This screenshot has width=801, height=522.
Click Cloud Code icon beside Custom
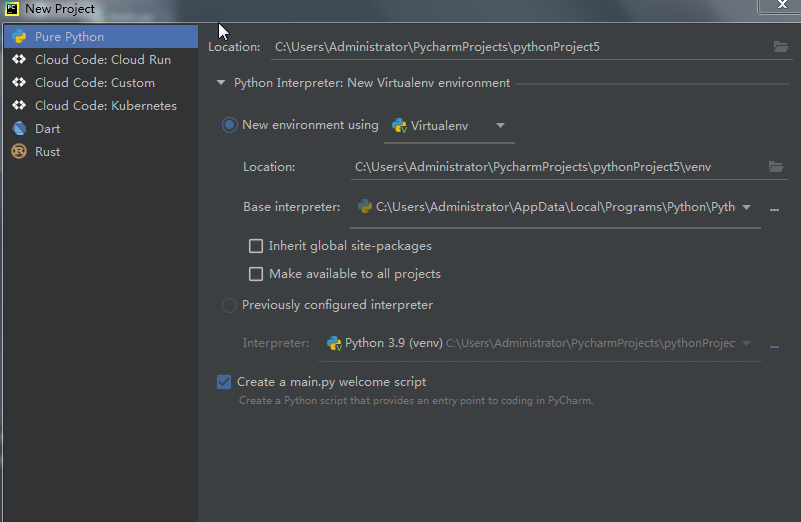pos(19,82)
